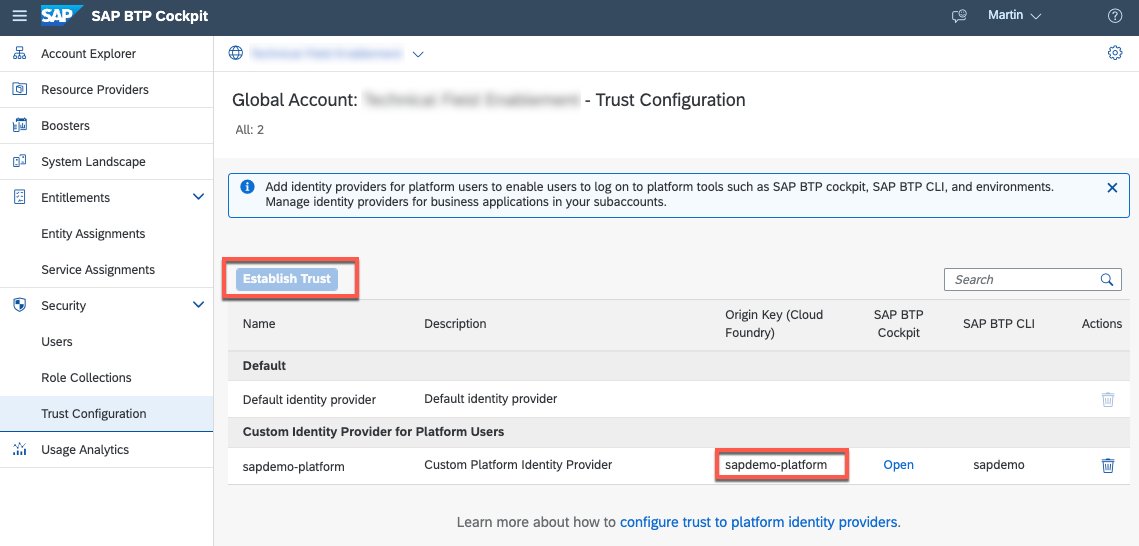Open the feedback chat icon

pyautogui.click(x=960, y=16)
